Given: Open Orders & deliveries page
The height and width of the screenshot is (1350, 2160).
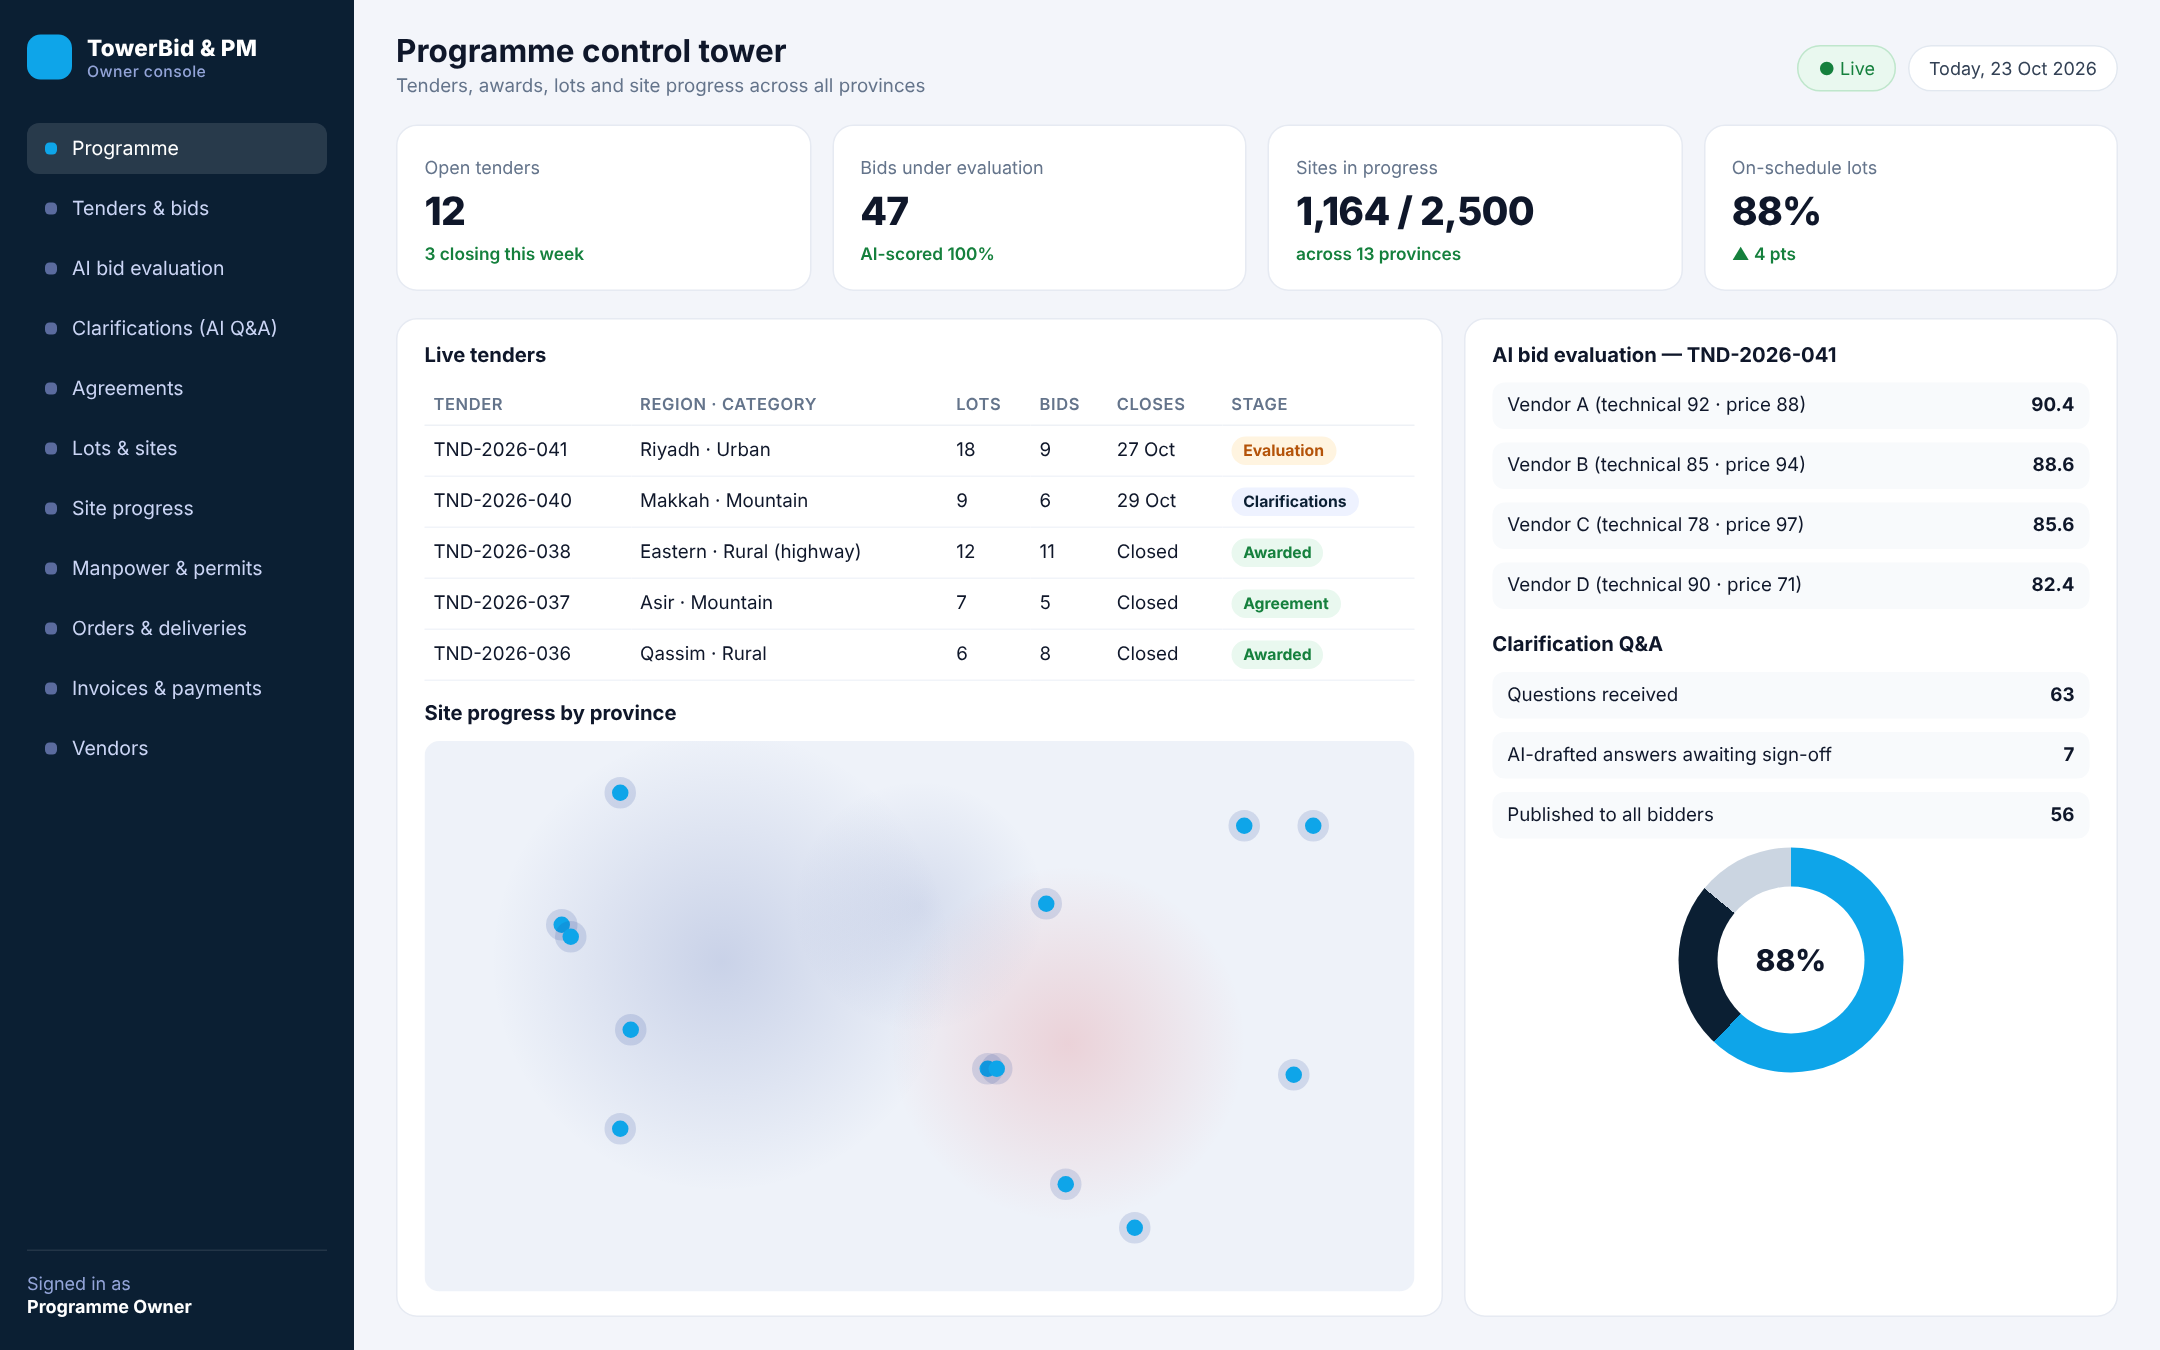Looking at the screenshot, I should click(x=177, y=628).
